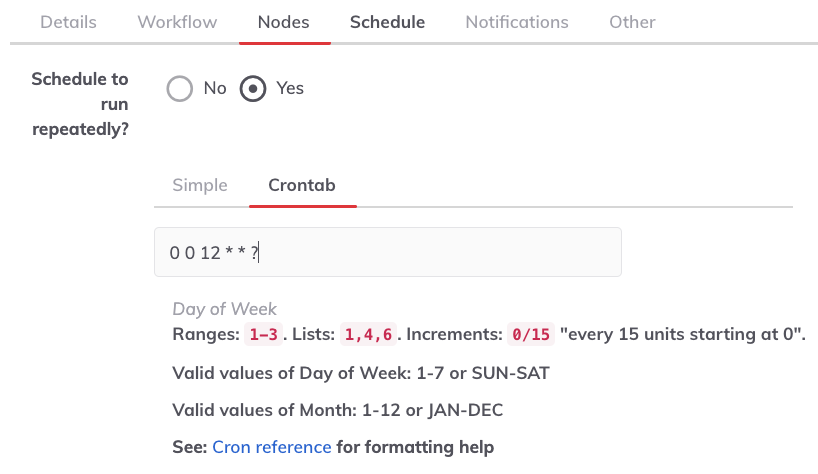The width and height of the screenshot is (818, 474).
Task: Select the Crontab schedule tab
Action: click(302, 185)
